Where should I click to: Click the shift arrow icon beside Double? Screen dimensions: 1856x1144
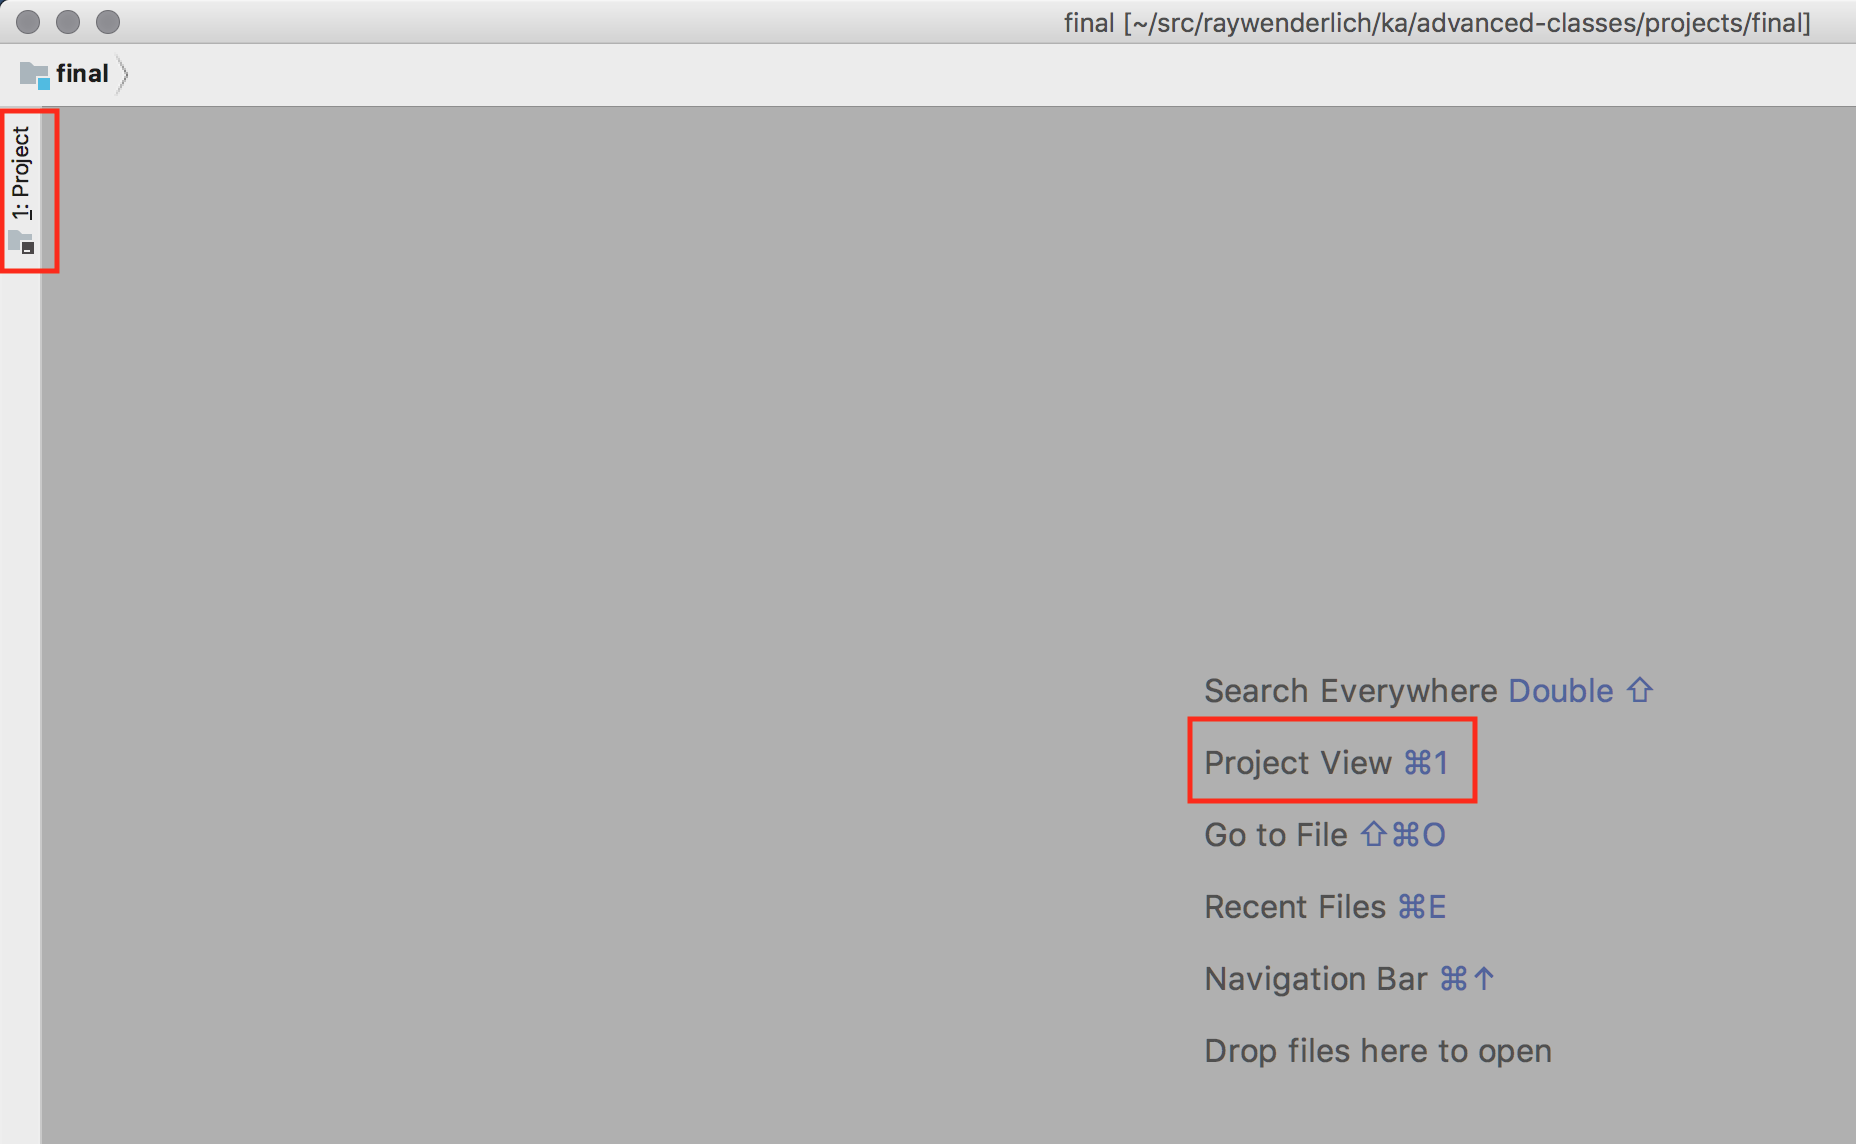[1639, 690]
